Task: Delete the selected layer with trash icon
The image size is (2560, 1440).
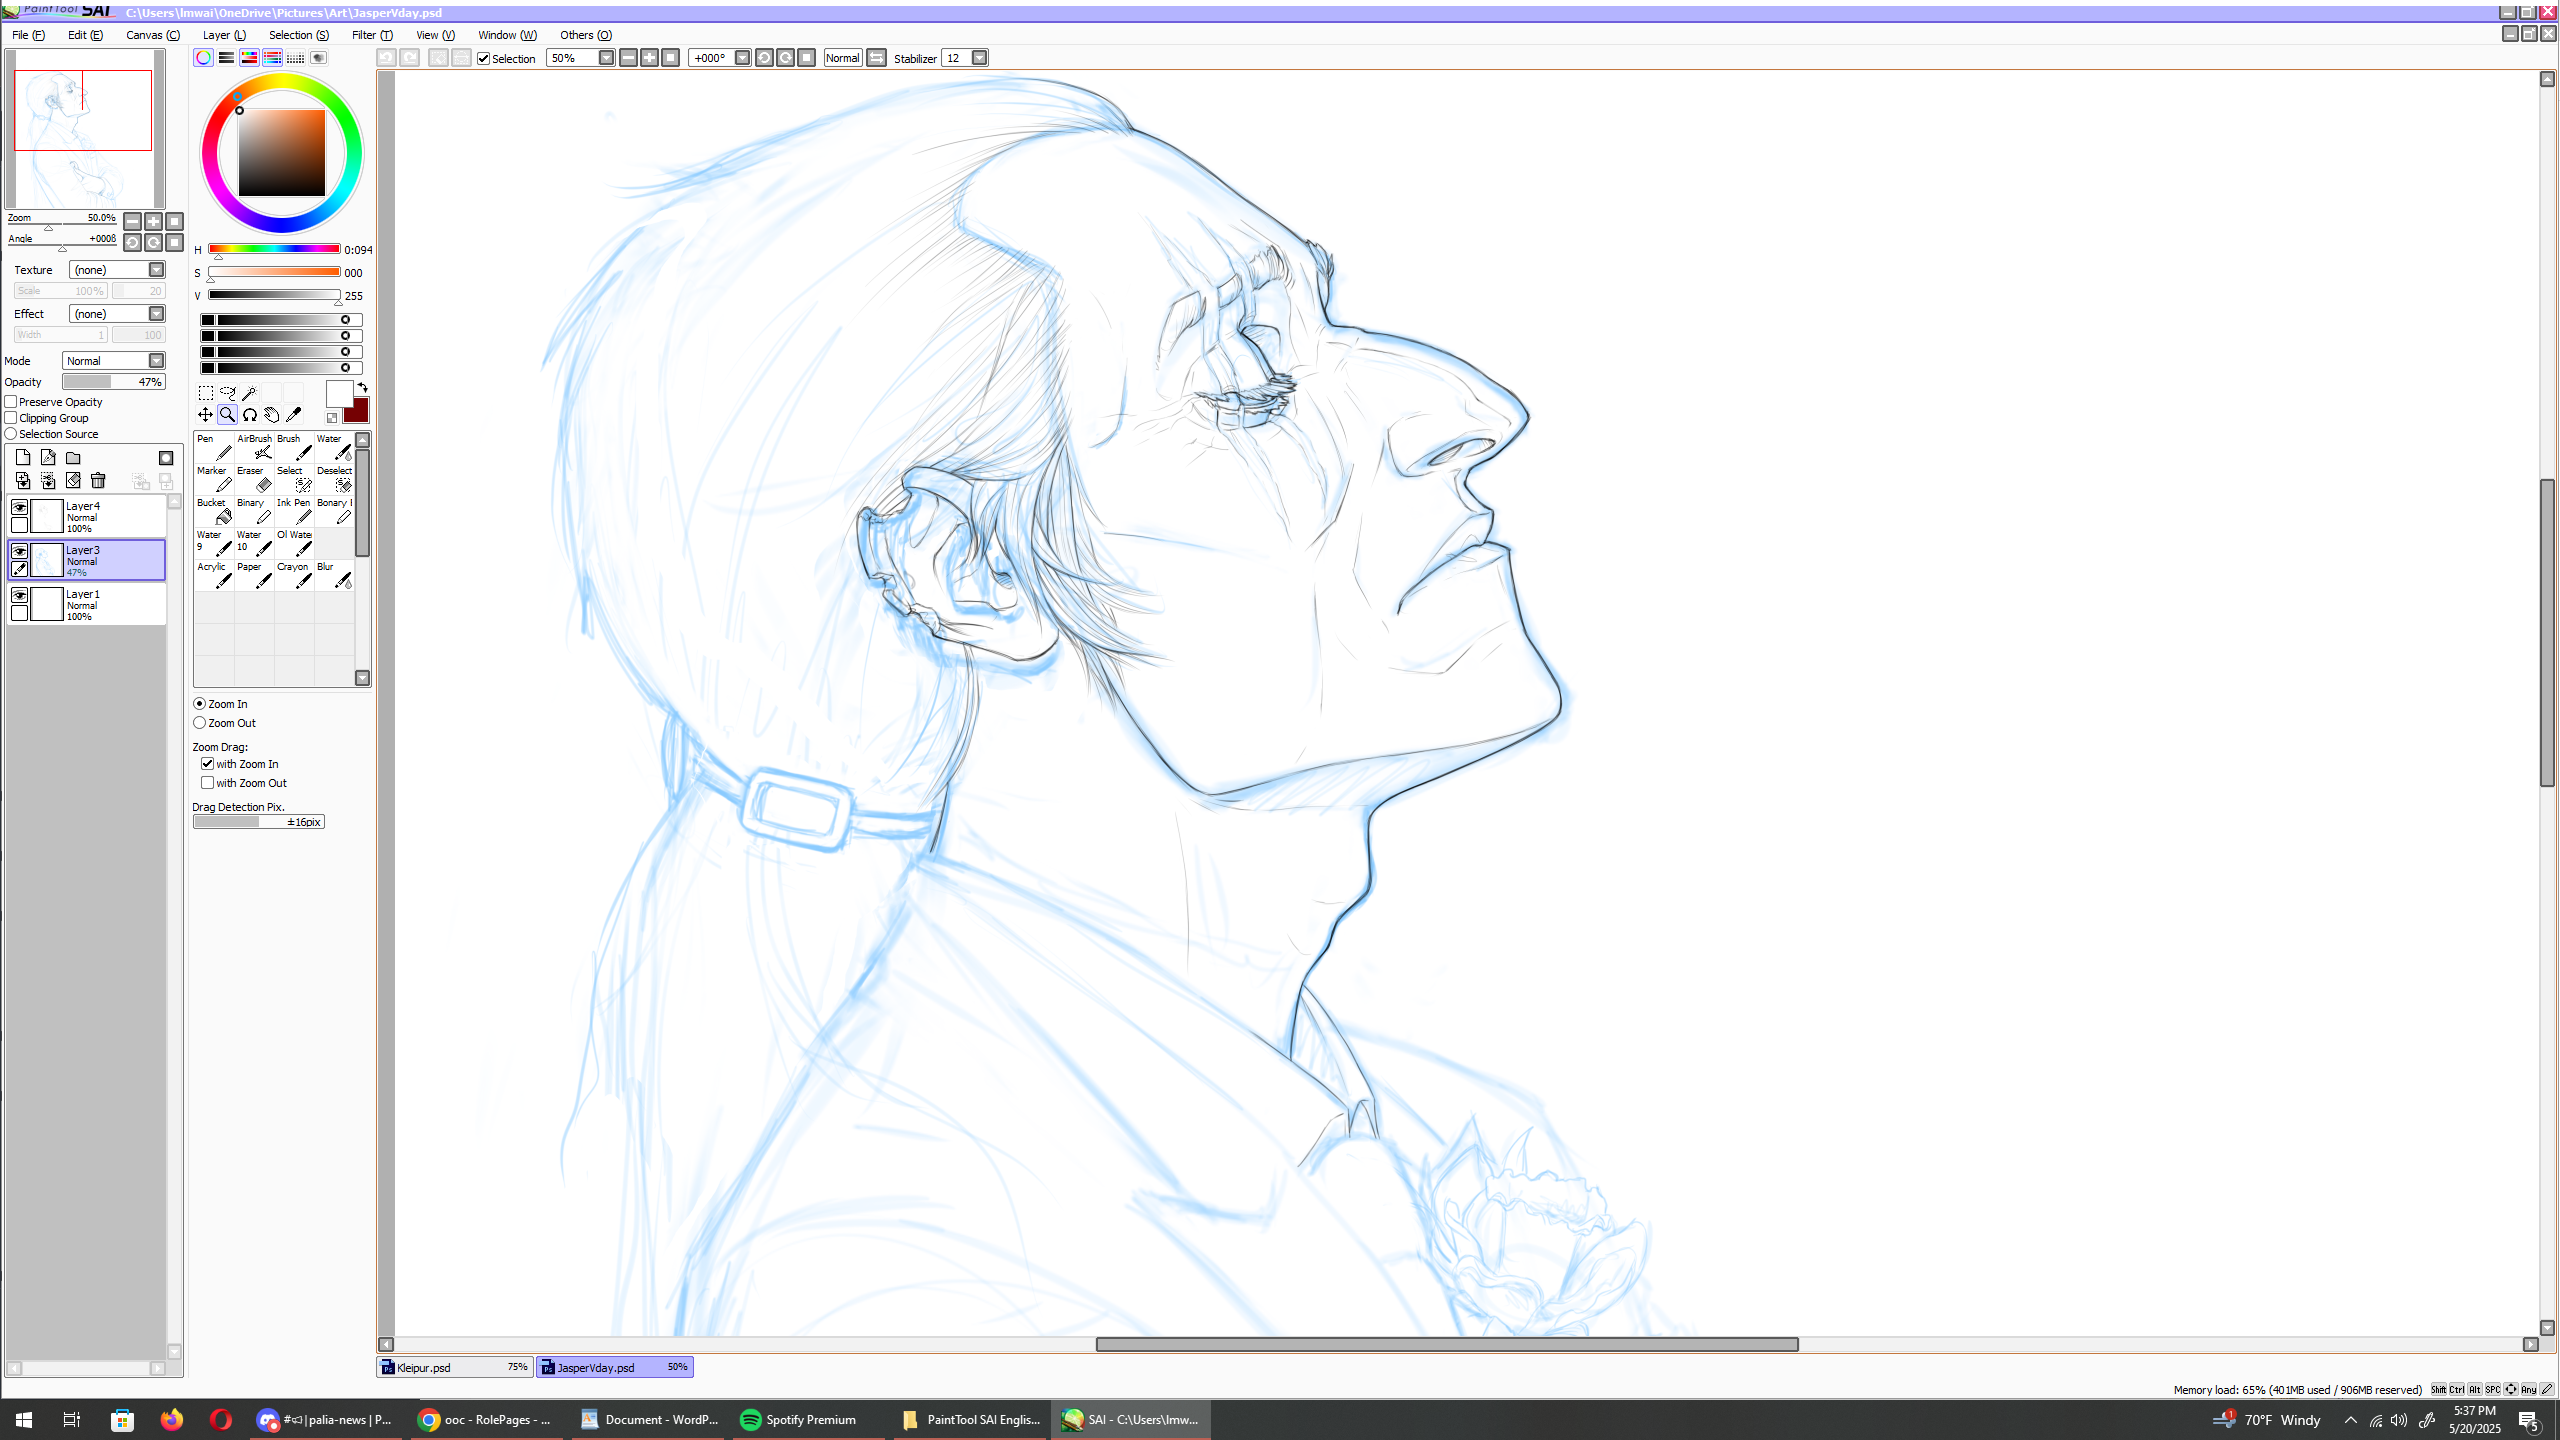Action: click(x=98, y=481)
